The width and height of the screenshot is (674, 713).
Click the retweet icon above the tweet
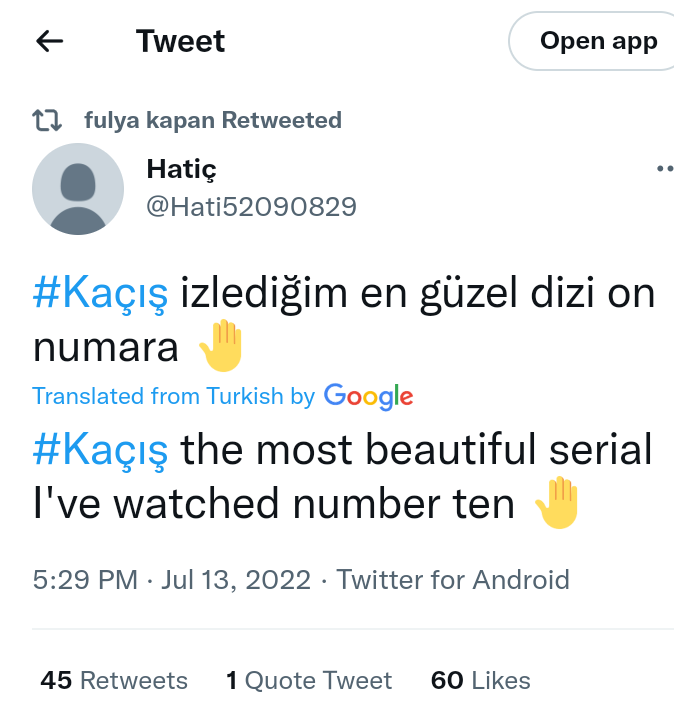pyautogui.click(x=47, y=121)
